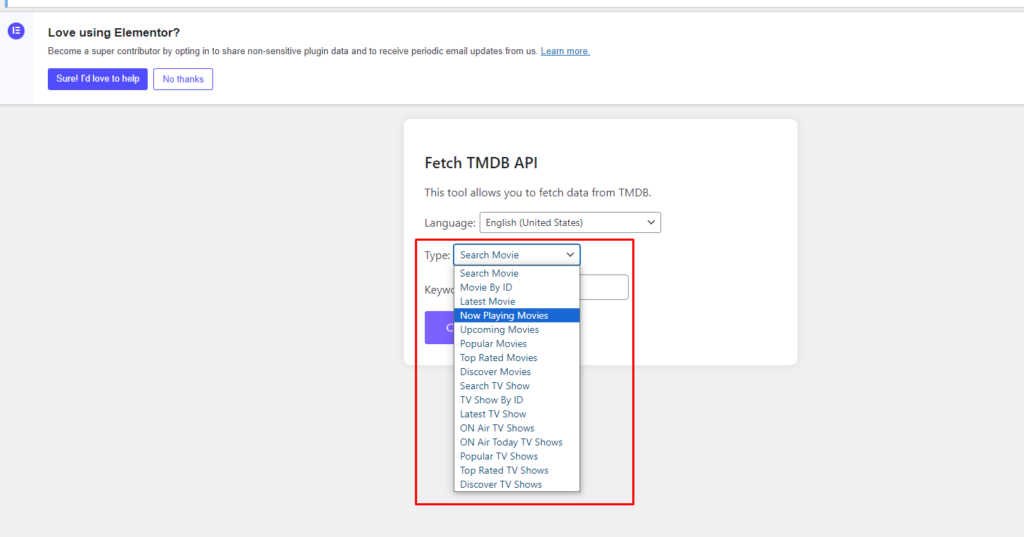Pick 'Popular TV Shows' option
This screenshot has width=1024, height=537.
coord(517,456)
